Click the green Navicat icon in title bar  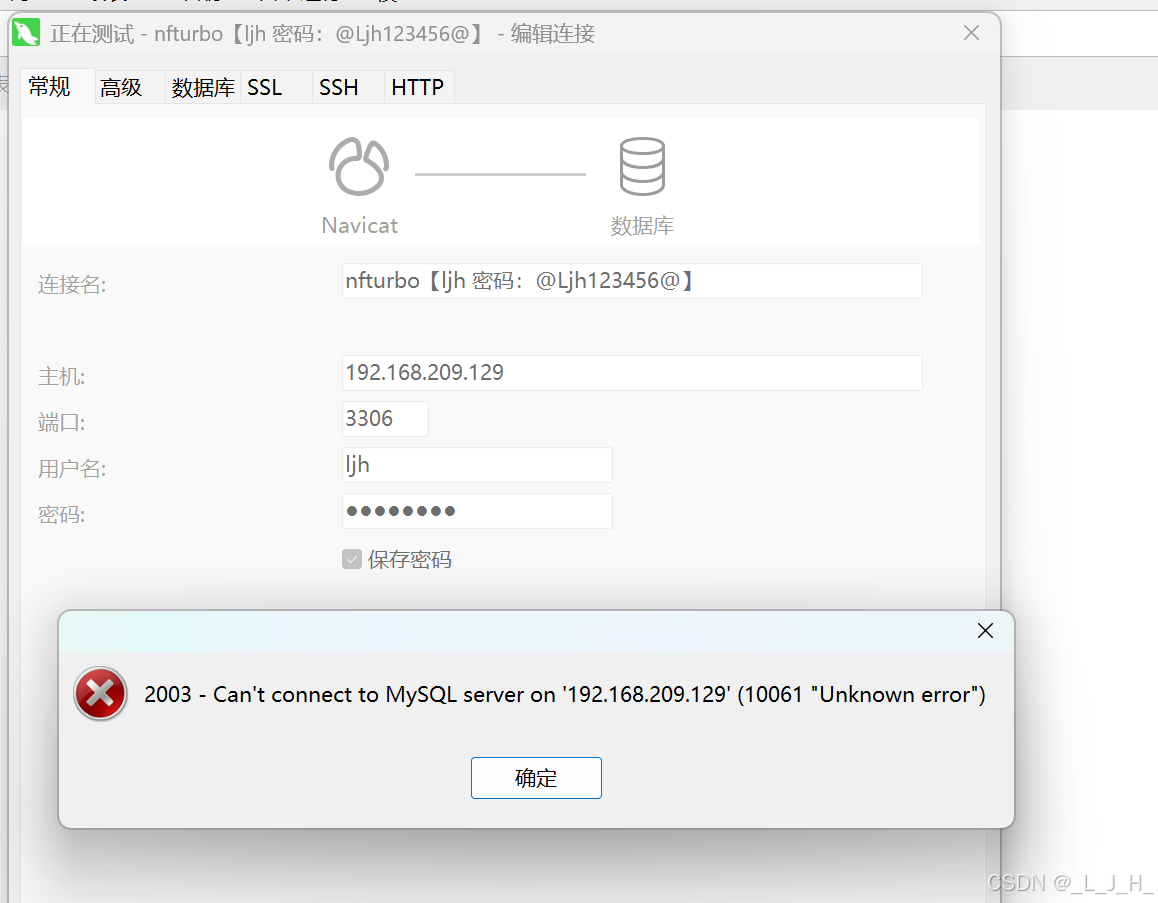click(26, 33)
